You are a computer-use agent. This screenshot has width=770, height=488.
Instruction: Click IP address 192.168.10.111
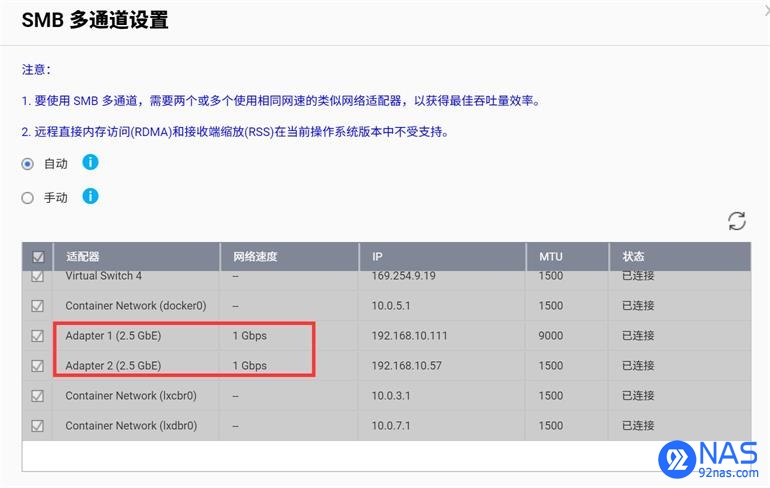click(410, 336)
